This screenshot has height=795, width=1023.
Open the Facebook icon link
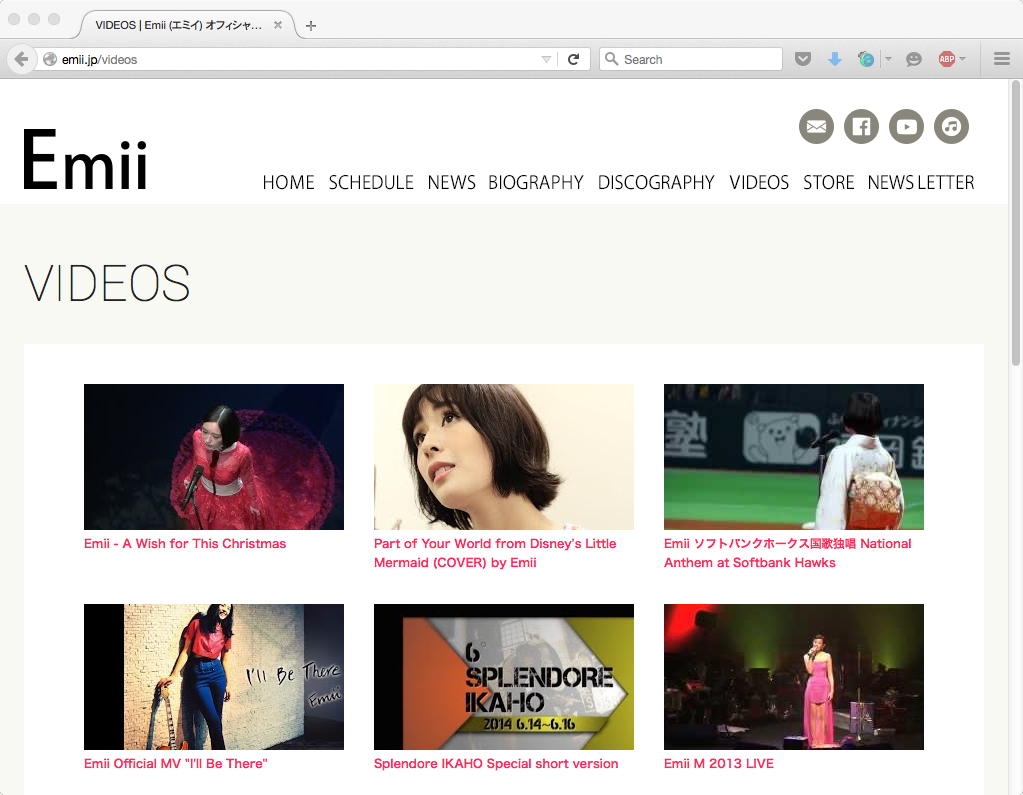861,127
